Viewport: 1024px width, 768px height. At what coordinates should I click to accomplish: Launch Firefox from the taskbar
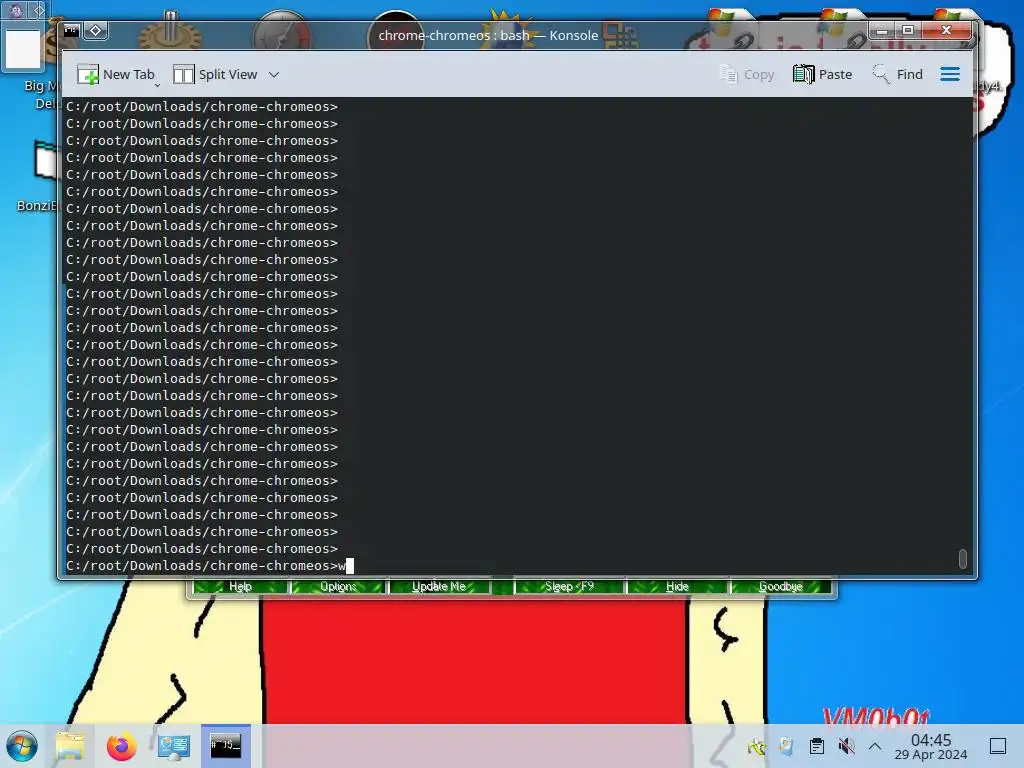[121, 746]
